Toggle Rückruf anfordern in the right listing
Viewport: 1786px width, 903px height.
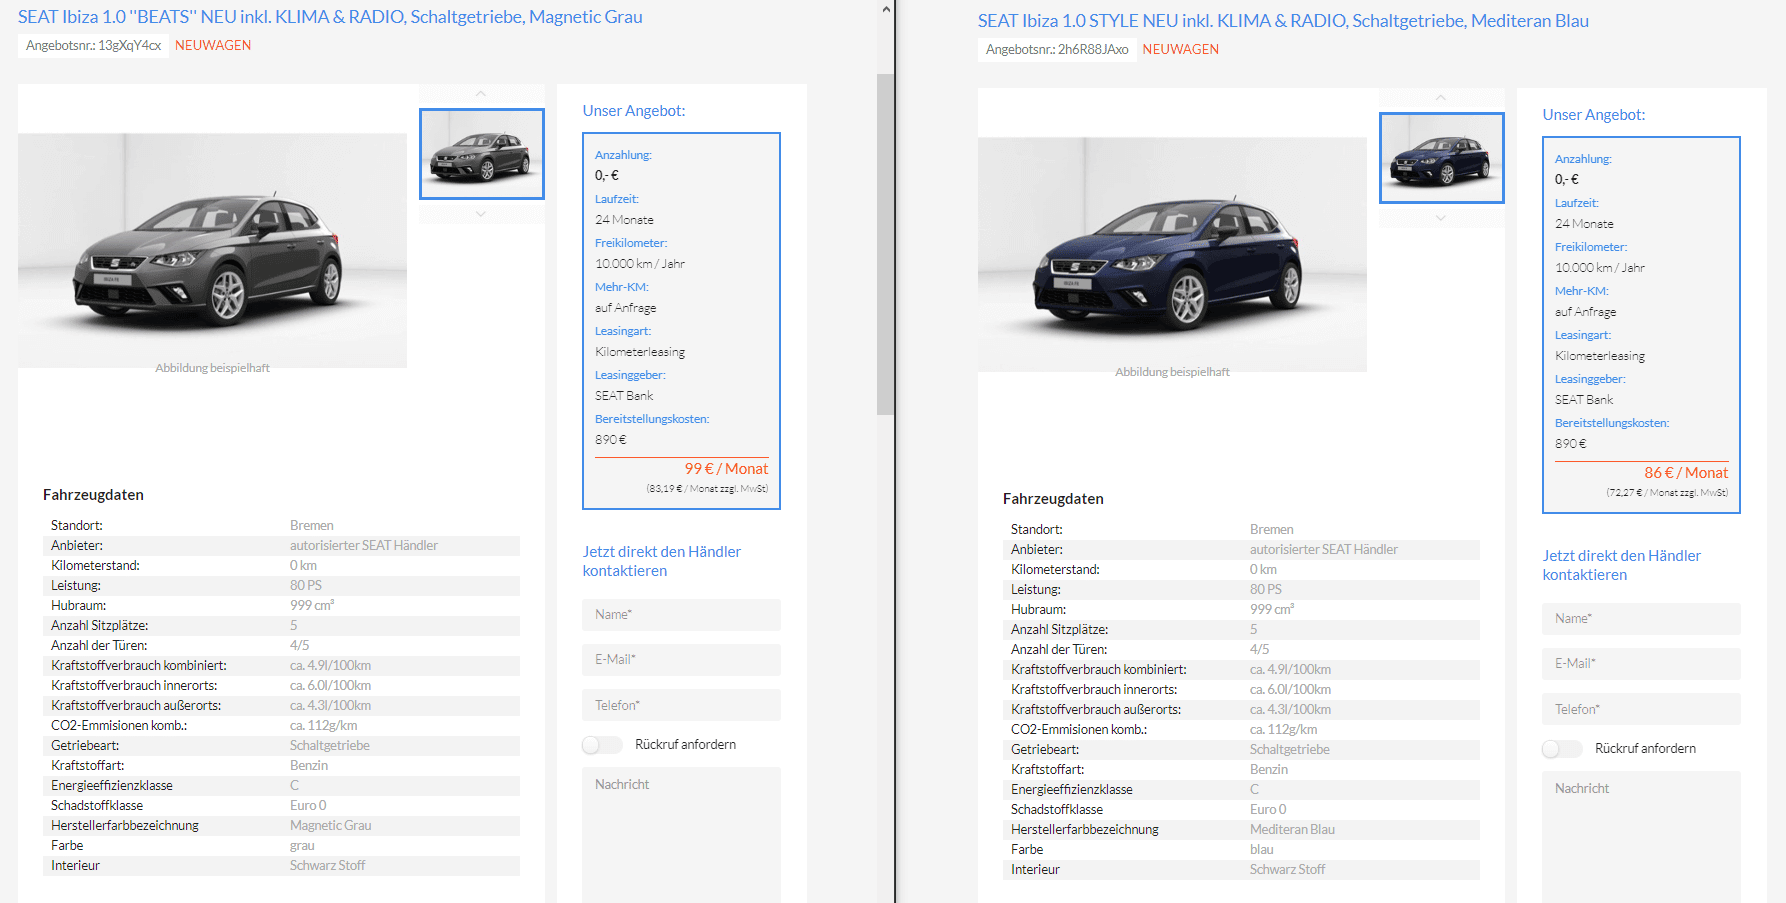1563,749
